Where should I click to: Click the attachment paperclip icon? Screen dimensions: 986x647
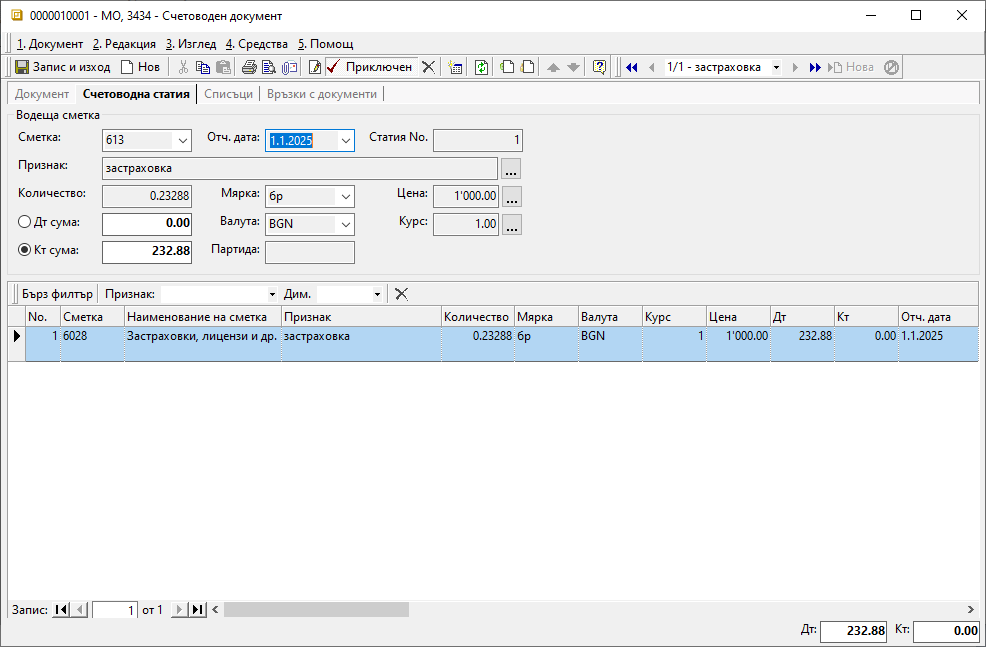[290, 67]
